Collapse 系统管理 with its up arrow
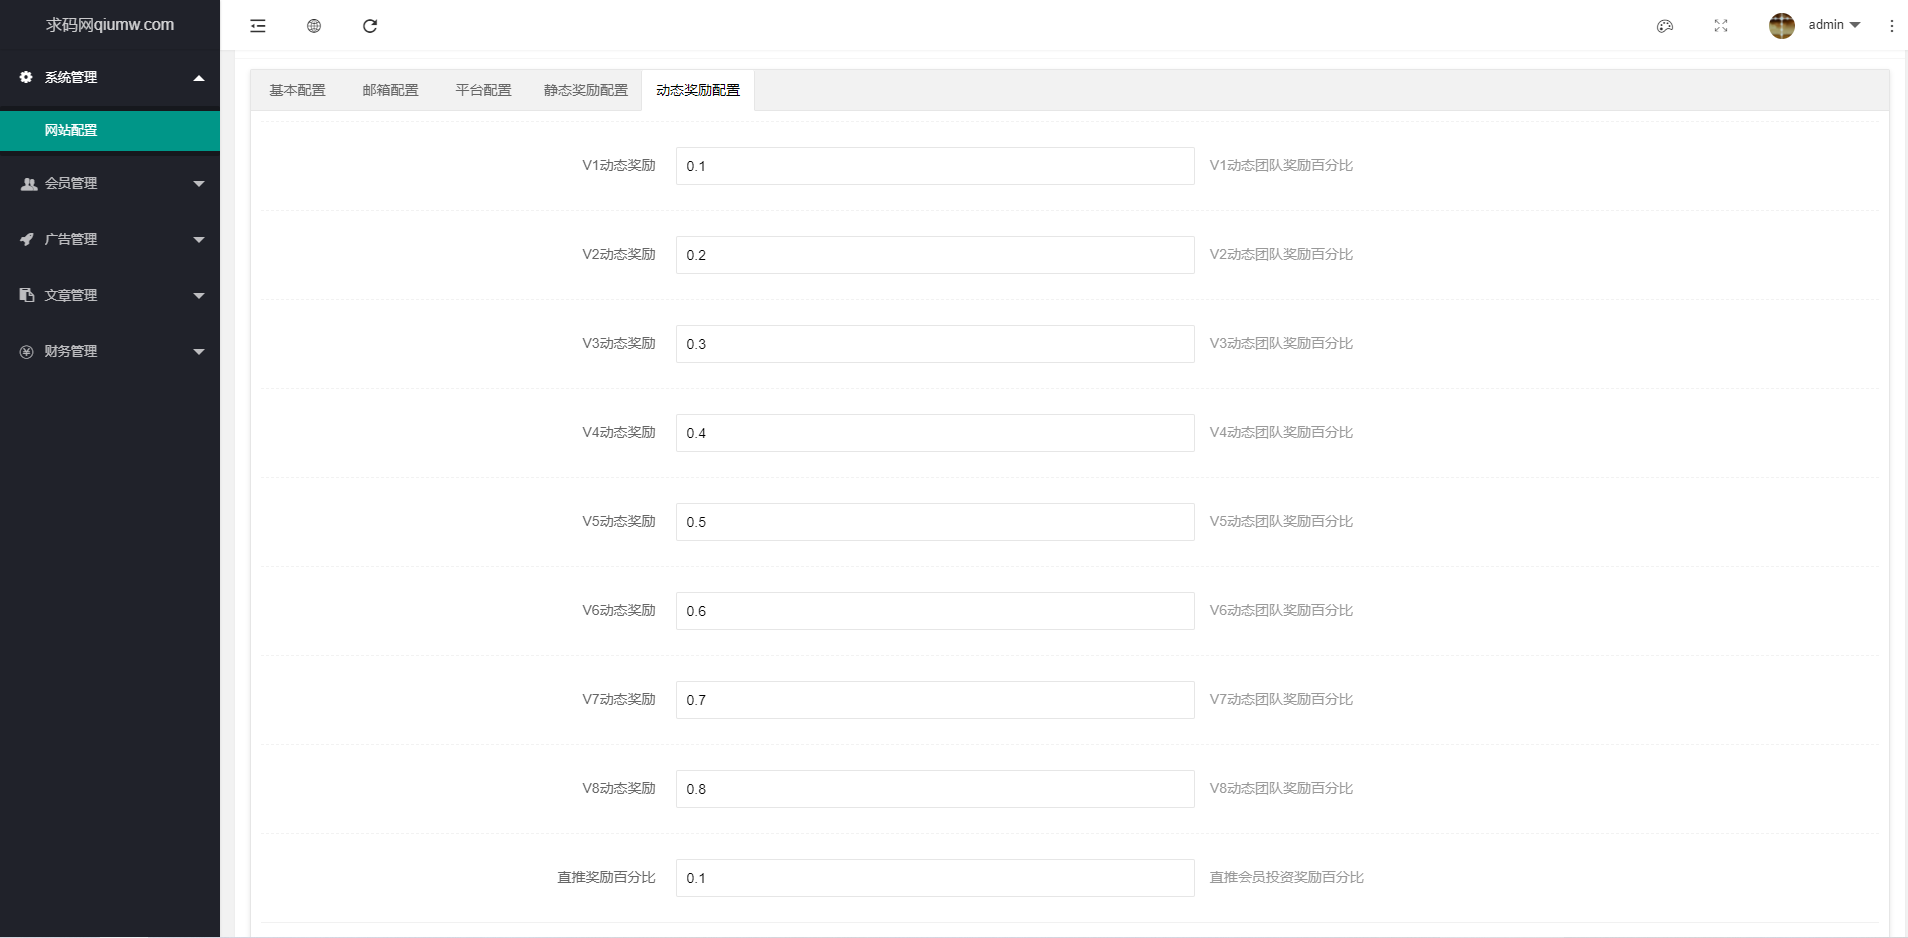This screenshot has width=1908, height=938. tap(199, 78)
